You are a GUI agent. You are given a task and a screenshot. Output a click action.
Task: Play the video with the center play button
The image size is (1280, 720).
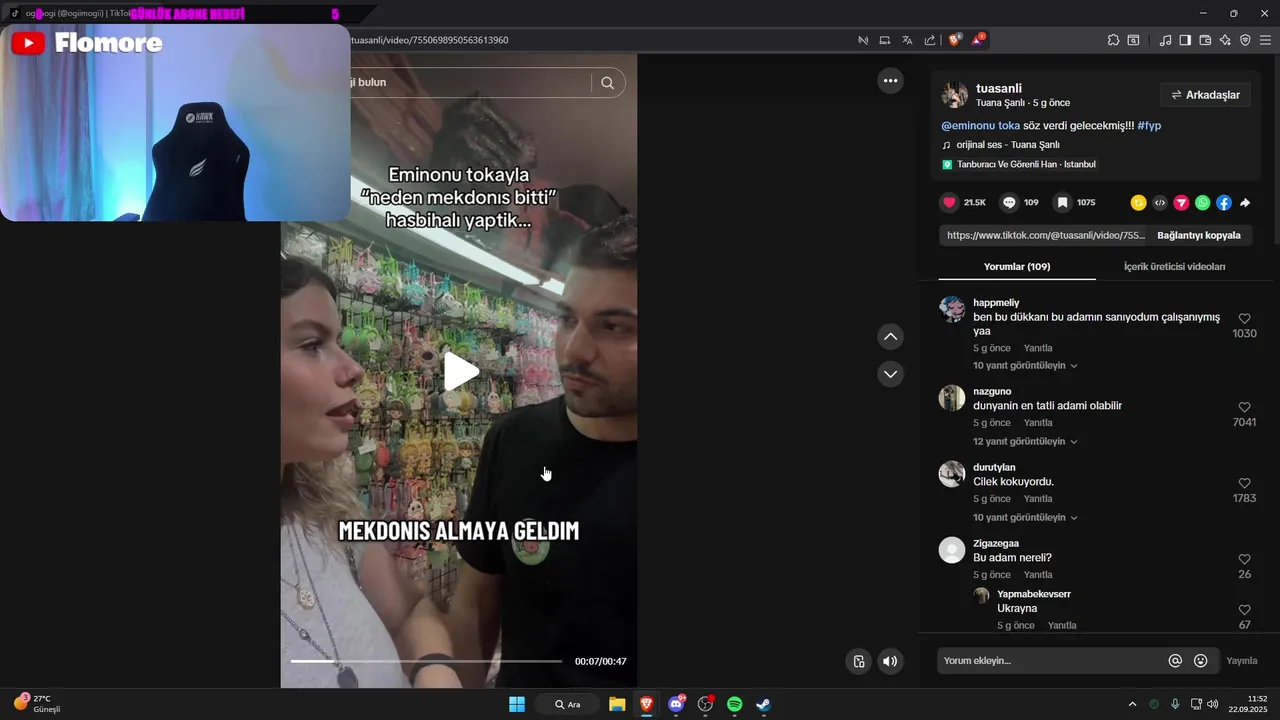tap(460, 371)
